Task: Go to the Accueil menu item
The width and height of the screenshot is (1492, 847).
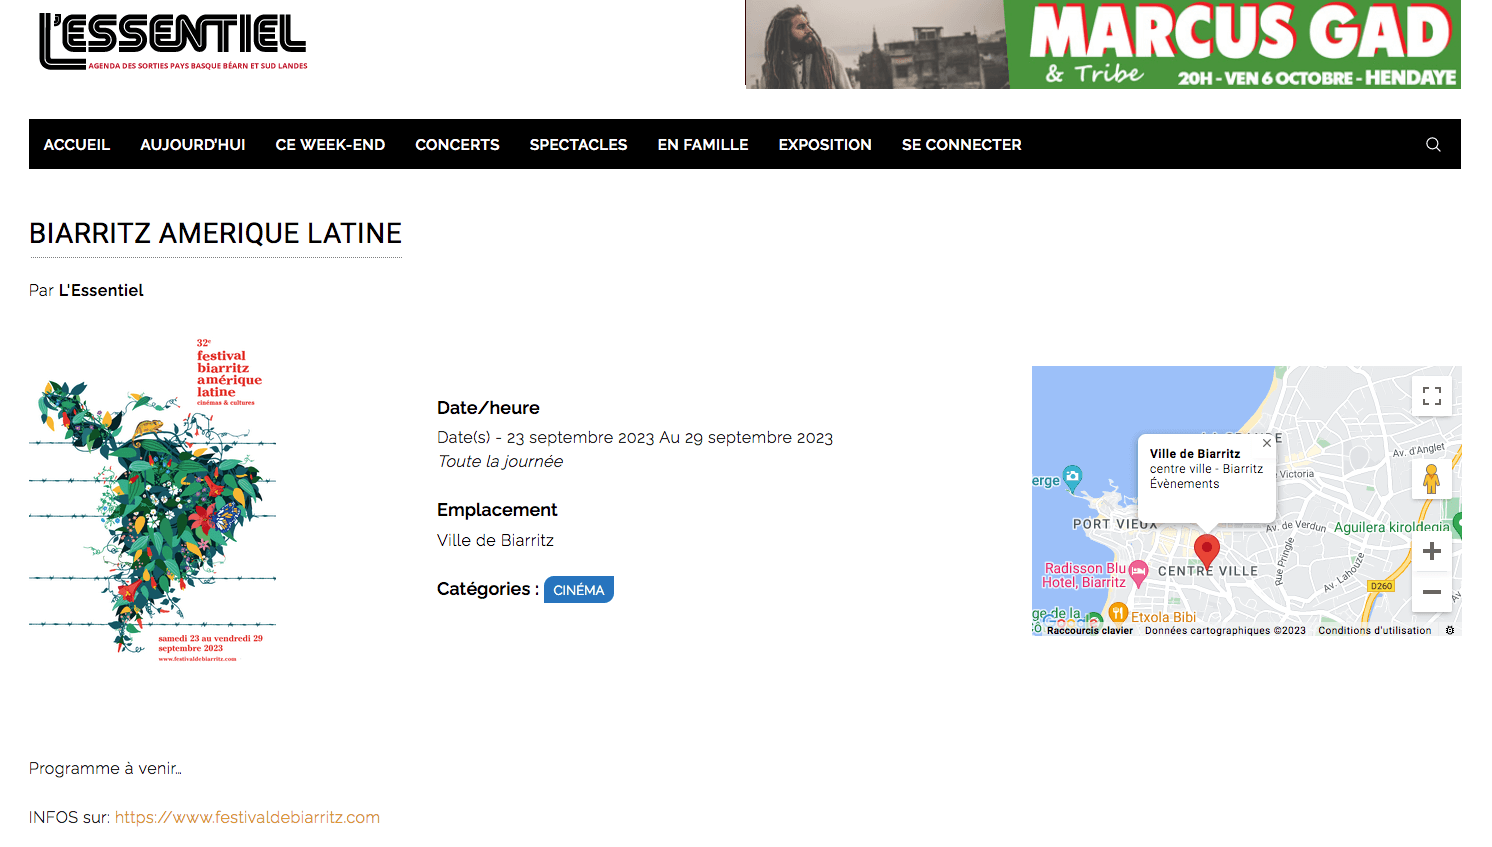Action: (77, 144)
